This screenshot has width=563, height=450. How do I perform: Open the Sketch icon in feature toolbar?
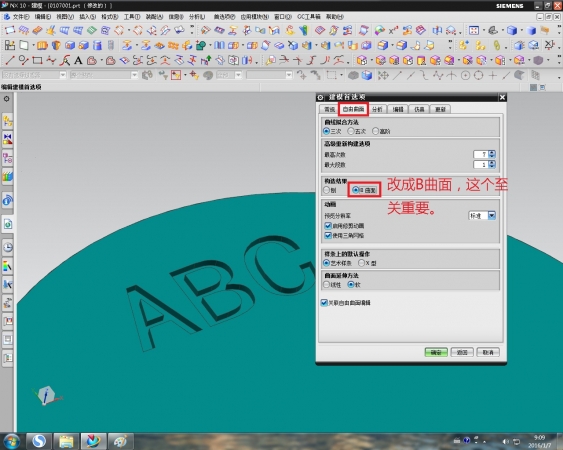[x=10, y=45]
